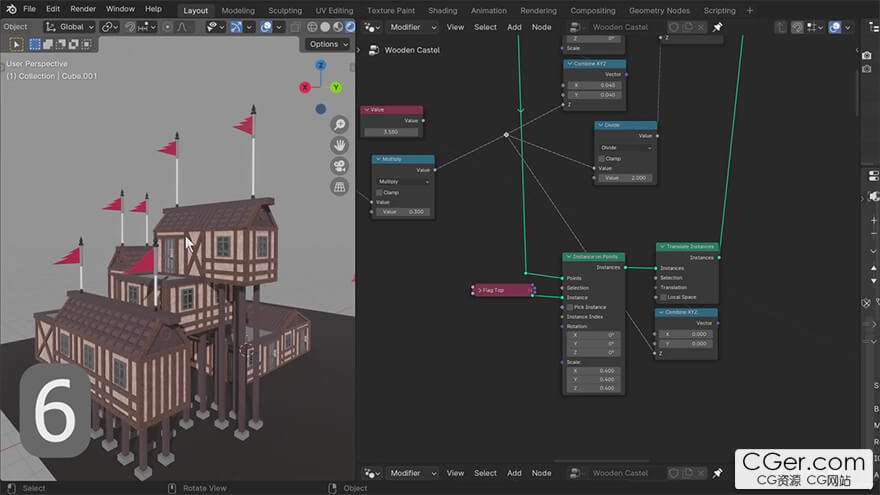Image resolution: width=880 pixels, height=495 pixels.
Task: Collapse the Value node header
Action: coord(367,110)
